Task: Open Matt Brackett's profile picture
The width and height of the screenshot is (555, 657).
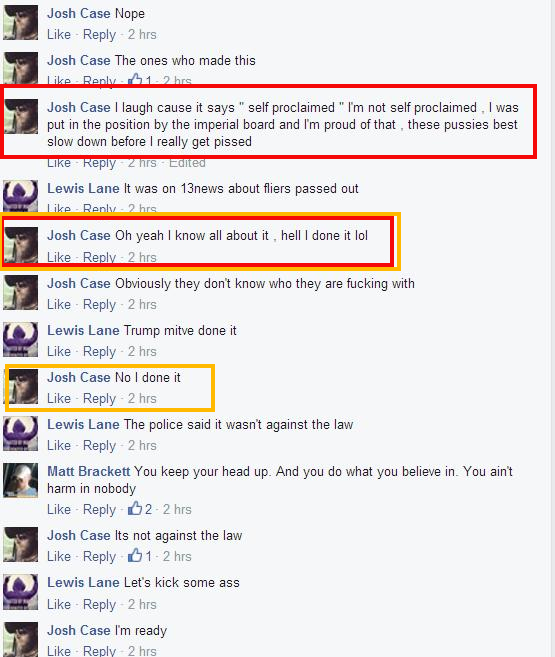Action: coord(21,481)
